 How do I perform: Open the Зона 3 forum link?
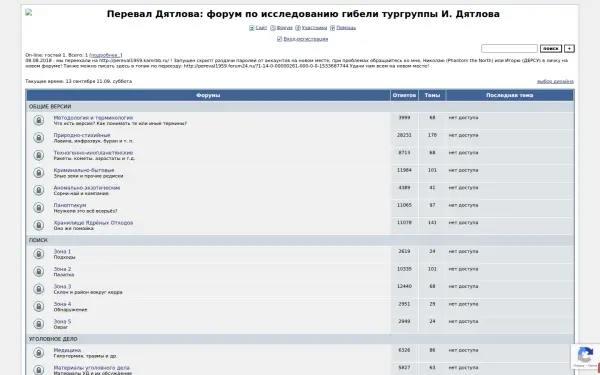pos(62,286)
